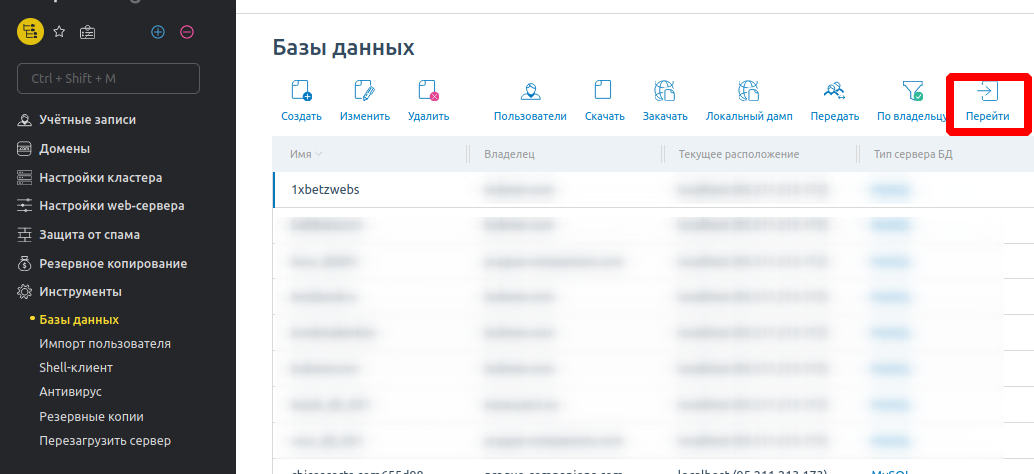Open Shell-клиент from the sidebar
This screenshot has height=474, width=1034.
75,368
